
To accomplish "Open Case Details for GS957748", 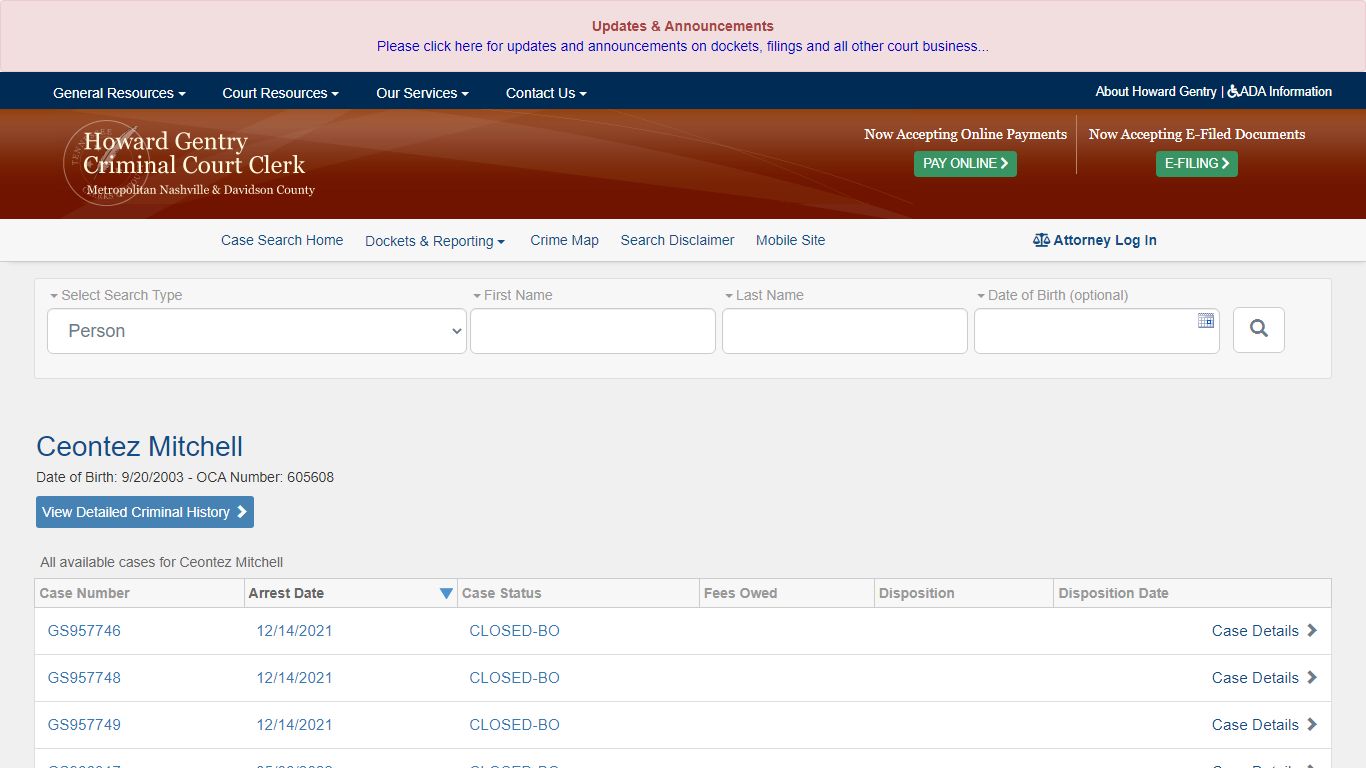I will [1264, 678].
